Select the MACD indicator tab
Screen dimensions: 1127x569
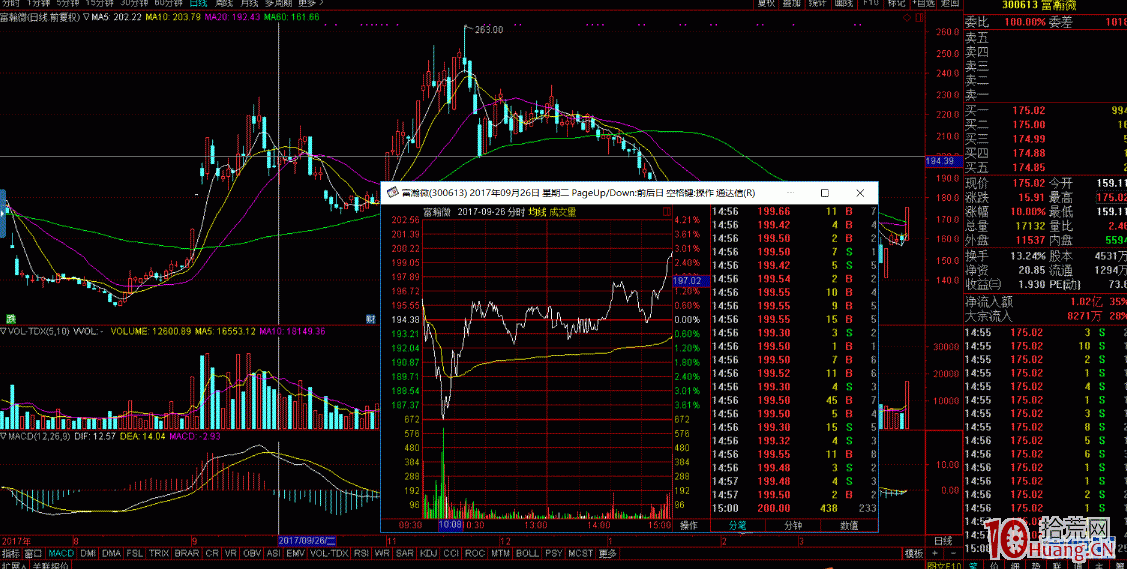pyautogui.click(x=61, y=553)
